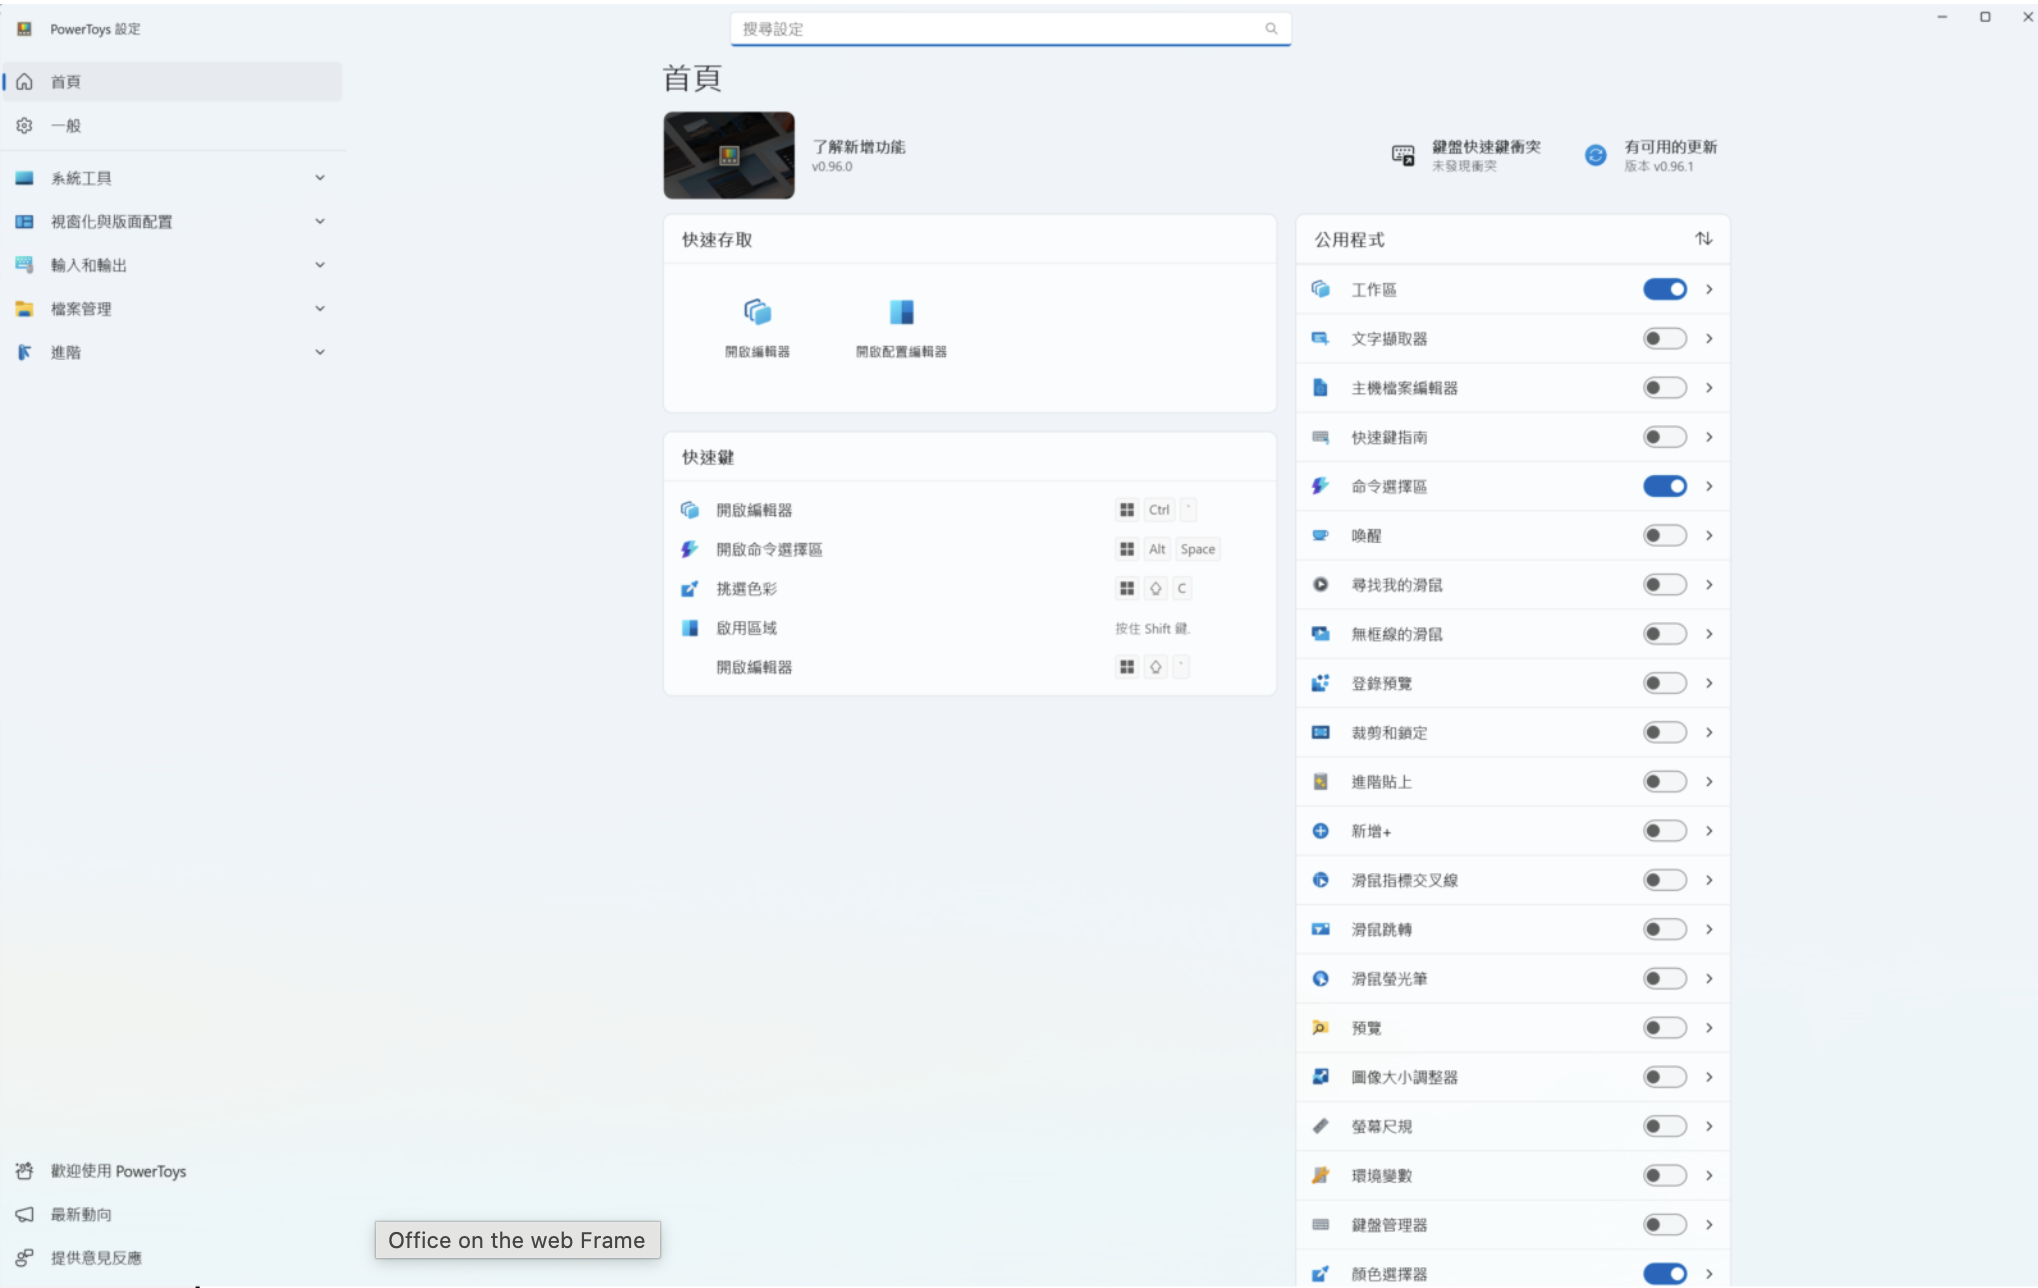Open the 一般 settings page
Viewport: 2038px width, 1288px height.
pyautogui.click(x=66, y=126)
